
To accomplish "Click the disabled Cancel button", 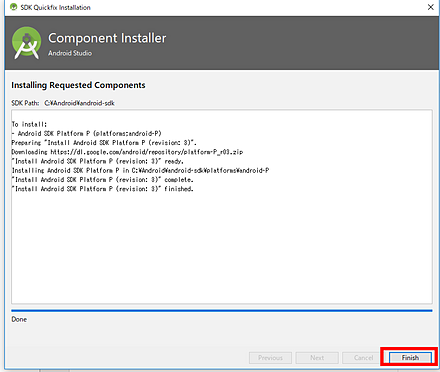I will [x=363, y=358].
